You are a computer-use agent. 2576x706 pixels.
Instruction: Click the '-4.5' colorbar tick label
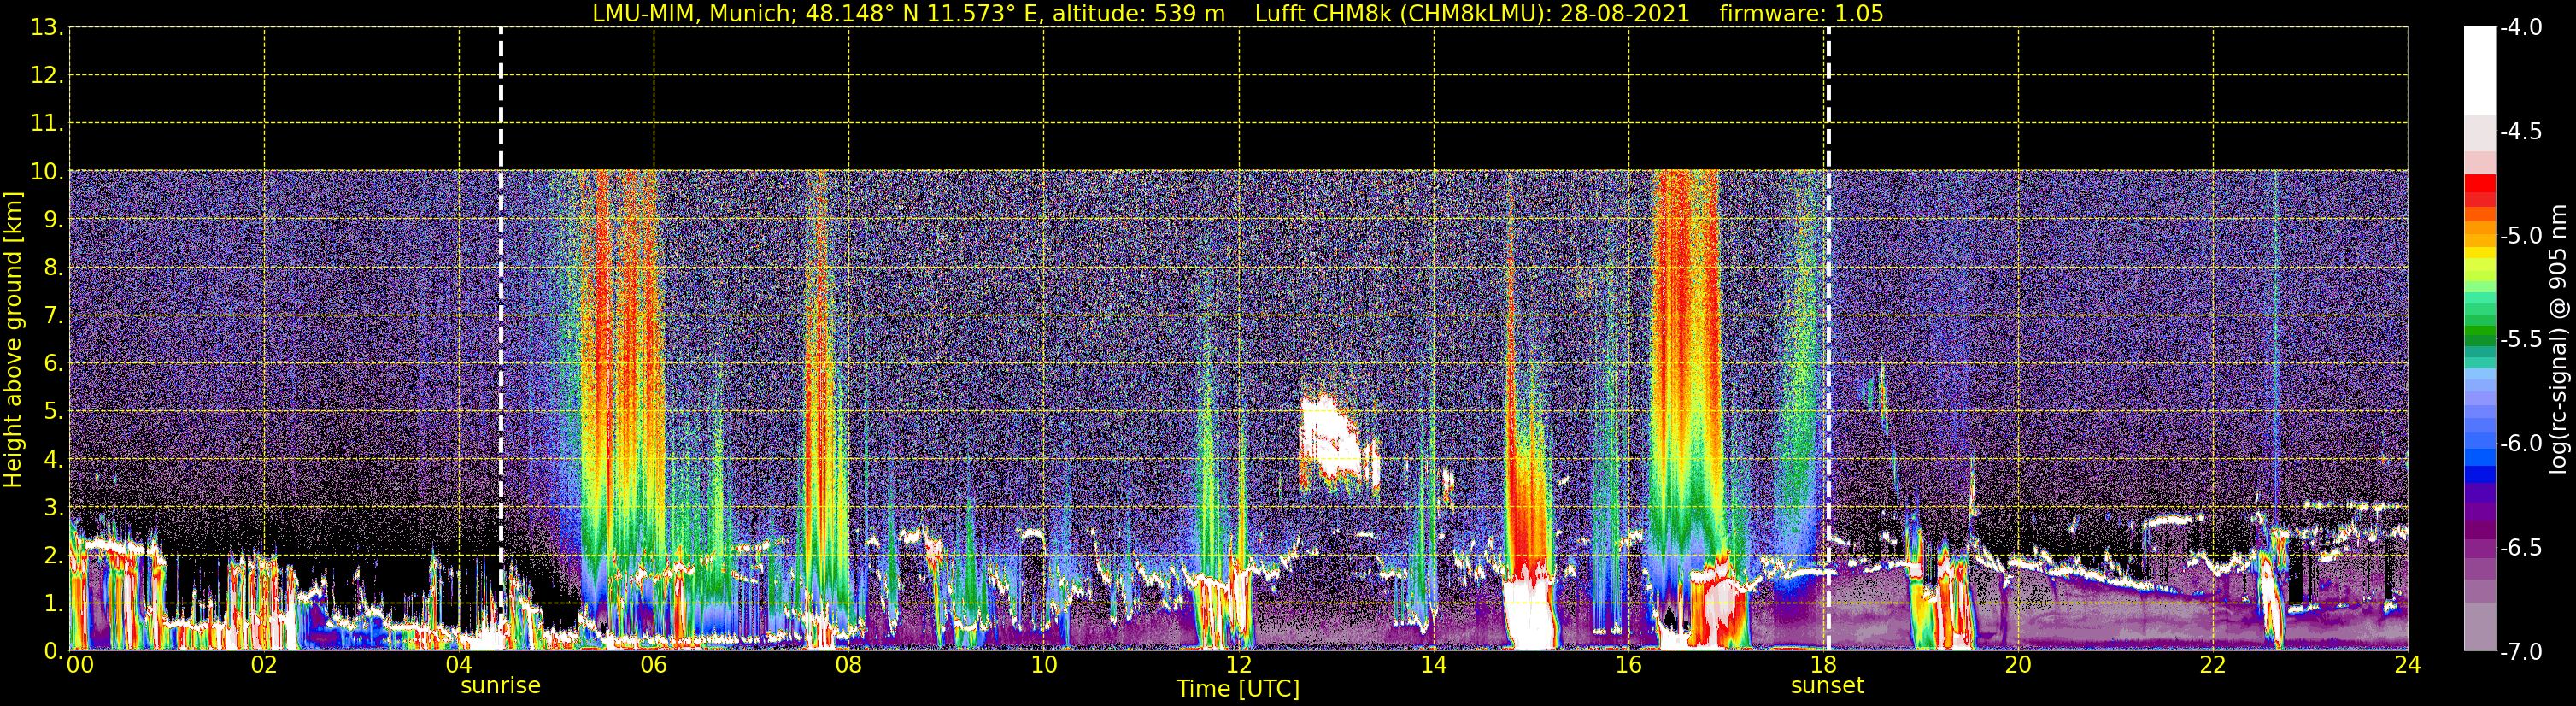(2521, 132)
